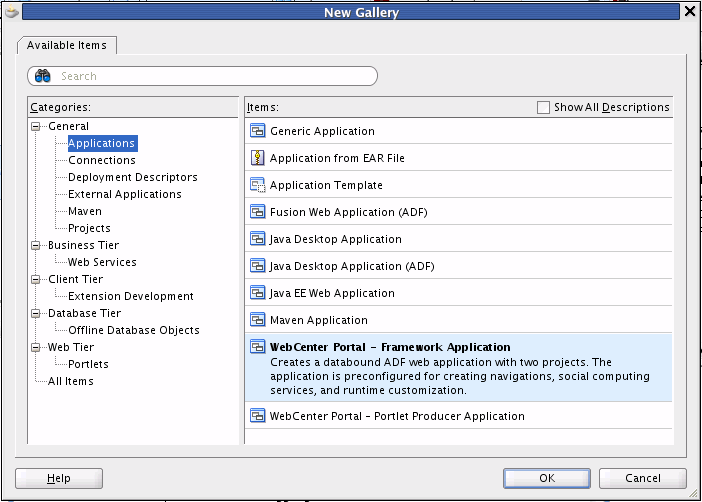This screenshot has width=702, height=502.
Task: Choose the Application Template text
Action: 326,185
